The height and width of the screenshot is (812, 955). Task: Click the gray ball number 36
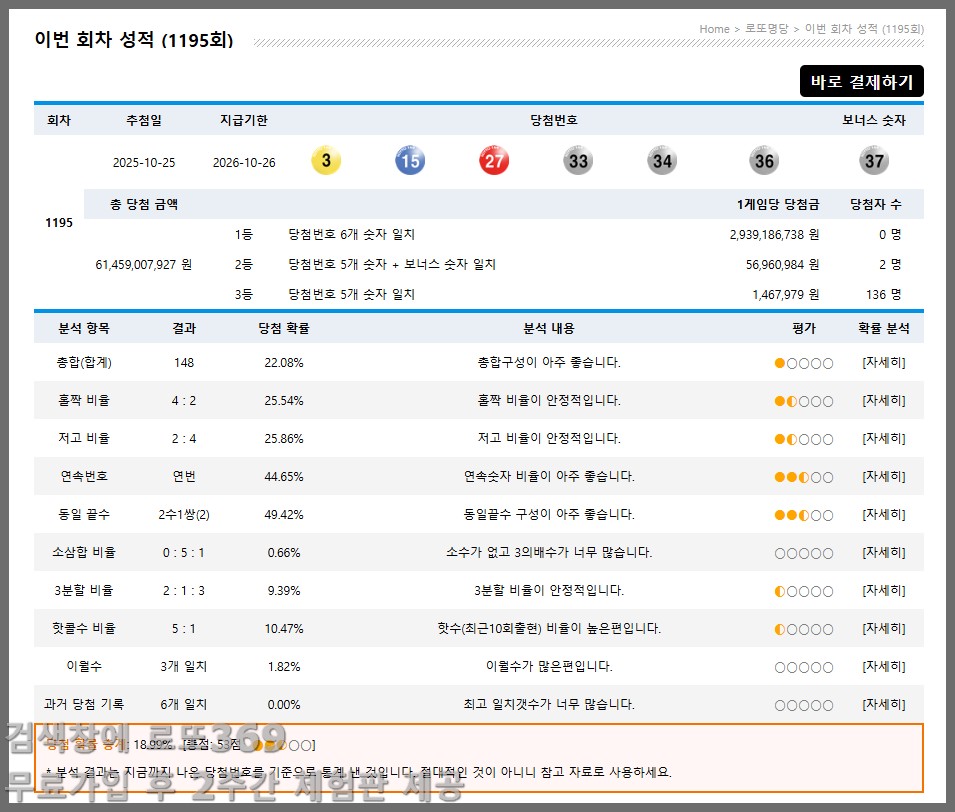coord(764,160)
